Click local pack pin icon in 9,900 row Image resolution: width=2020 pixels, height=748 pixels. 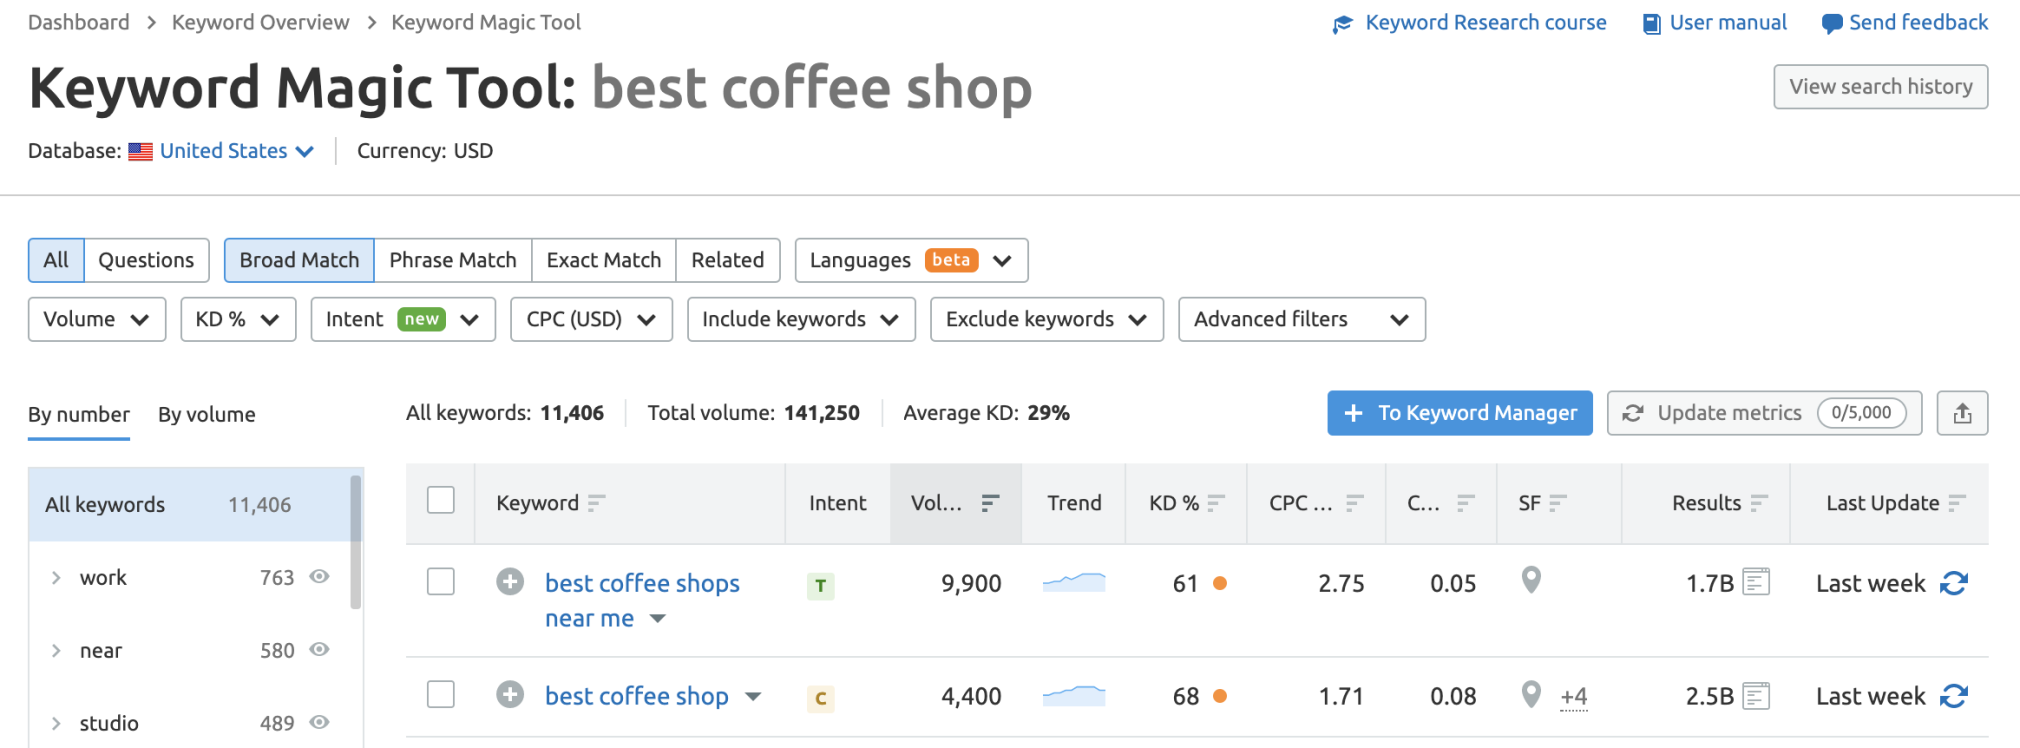tap(1531, 580)
